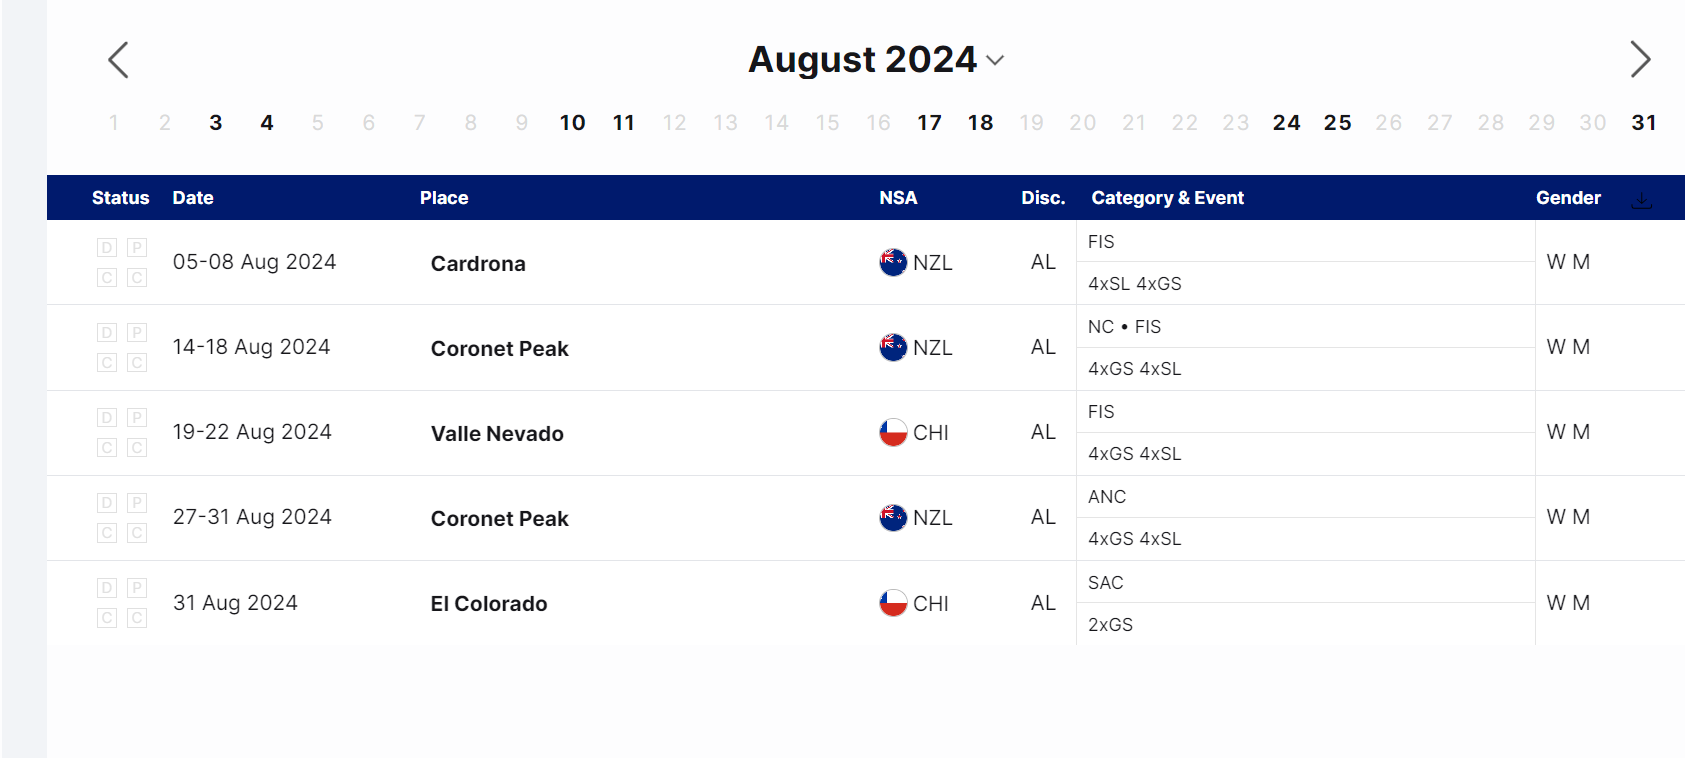
Task: Go to previous month arrow
Action: click(x=118, y=60)
